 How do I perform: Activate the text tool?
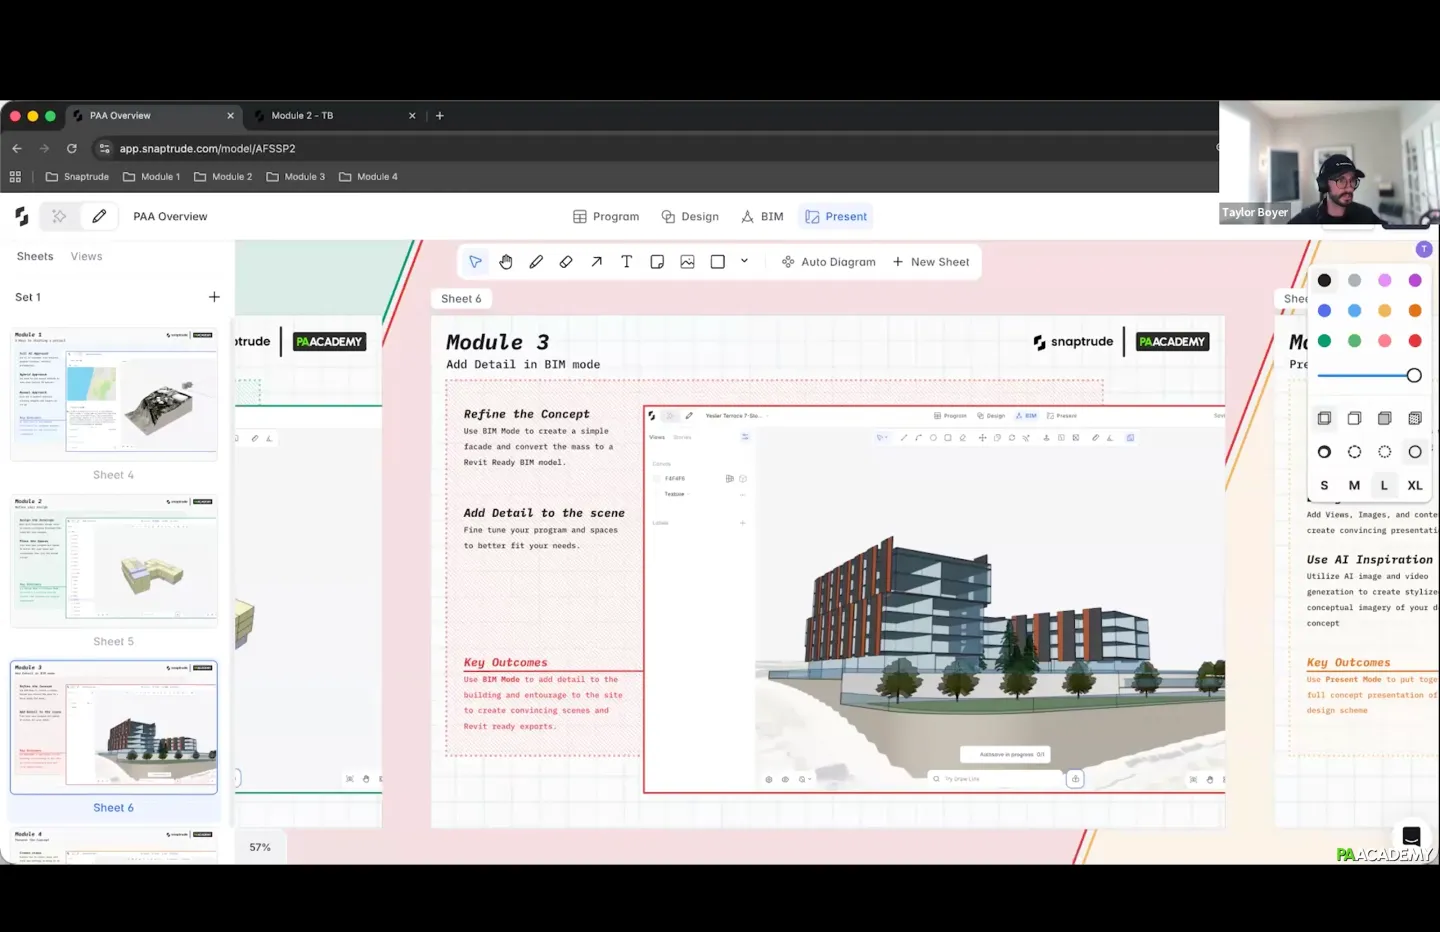point(627,262)
